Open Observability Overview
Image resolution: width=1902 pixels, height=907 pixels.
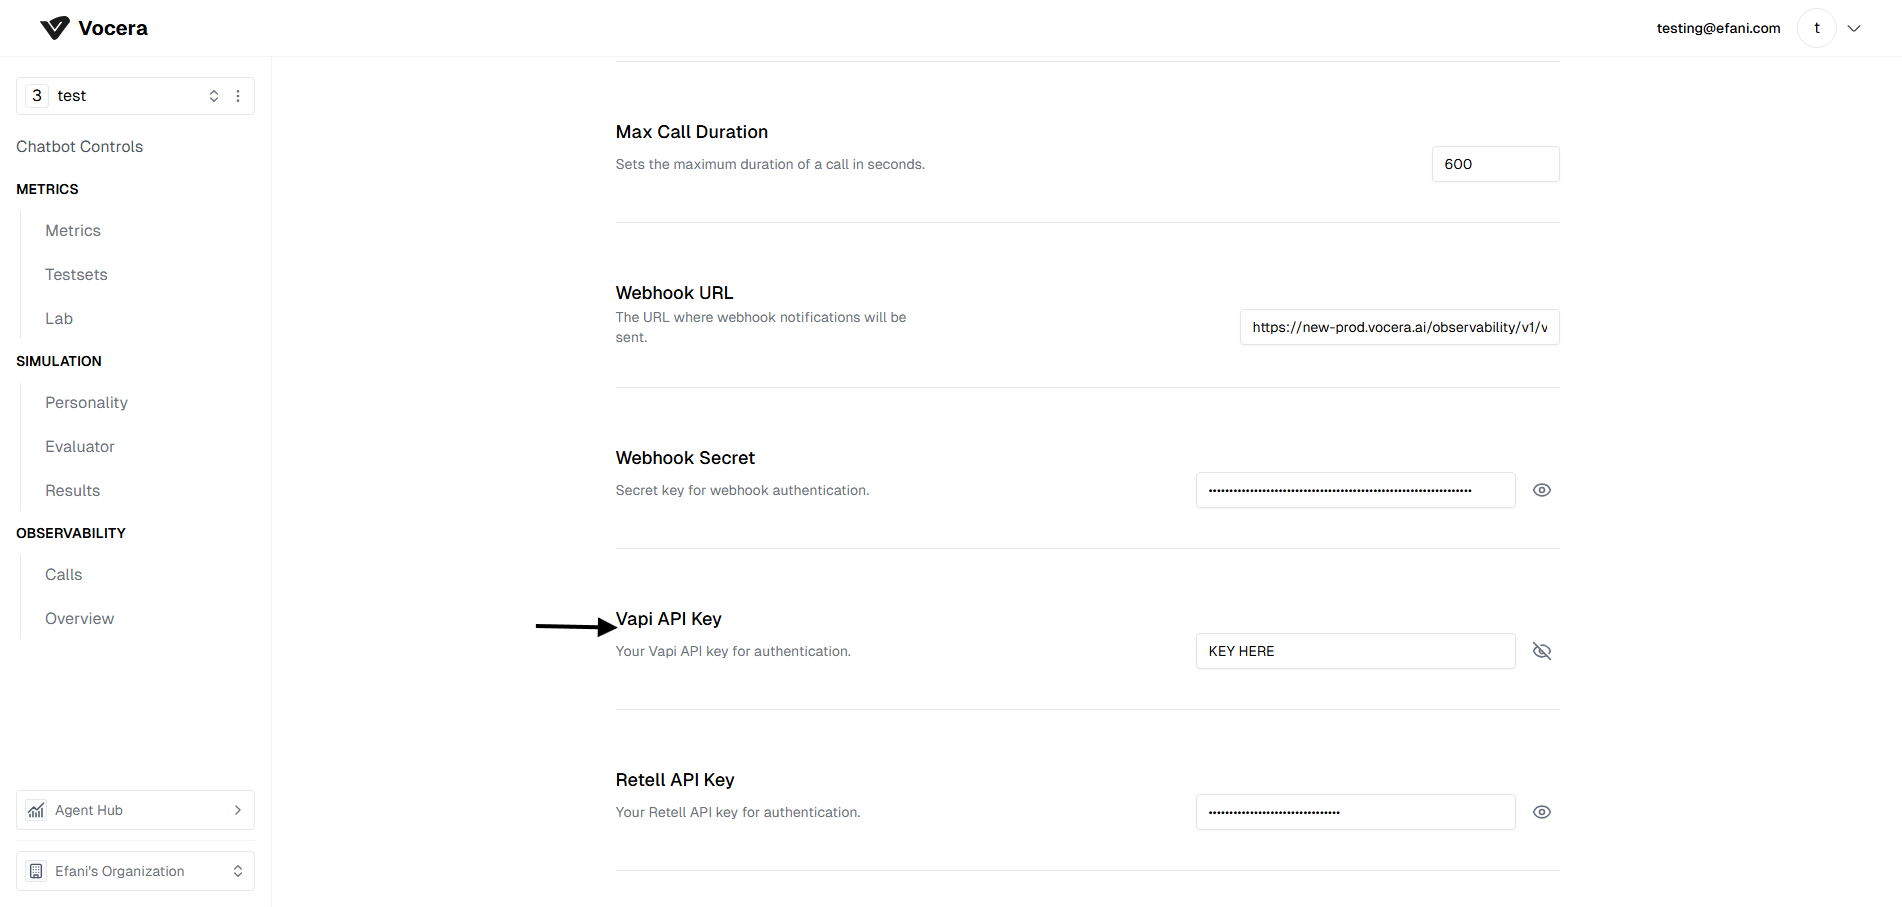[x=79, y=619]
